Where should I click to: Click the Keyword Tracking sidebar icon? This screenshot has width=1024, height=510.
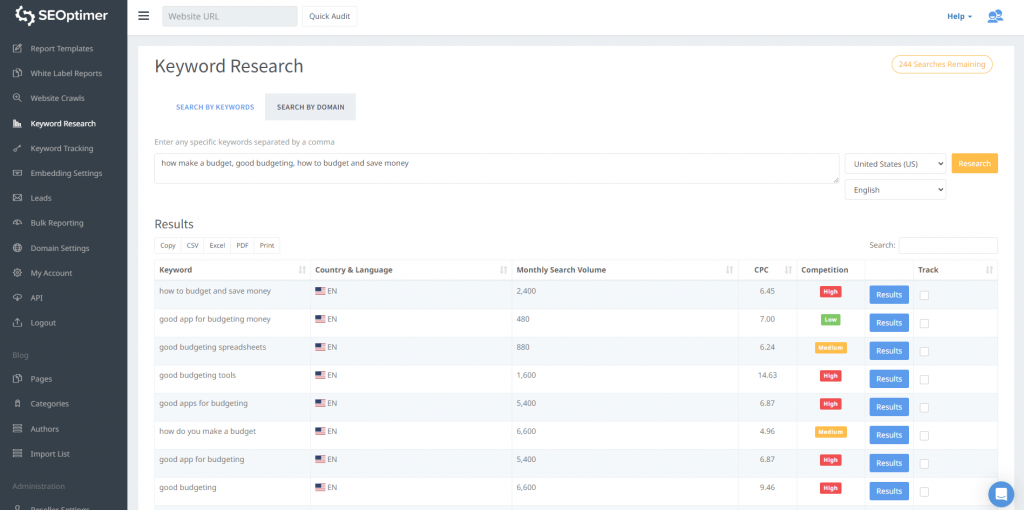[18, 148]
